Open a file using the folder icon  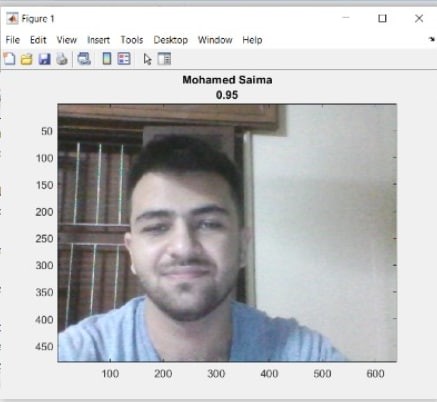pyautogui.click(x=27, y=59)
